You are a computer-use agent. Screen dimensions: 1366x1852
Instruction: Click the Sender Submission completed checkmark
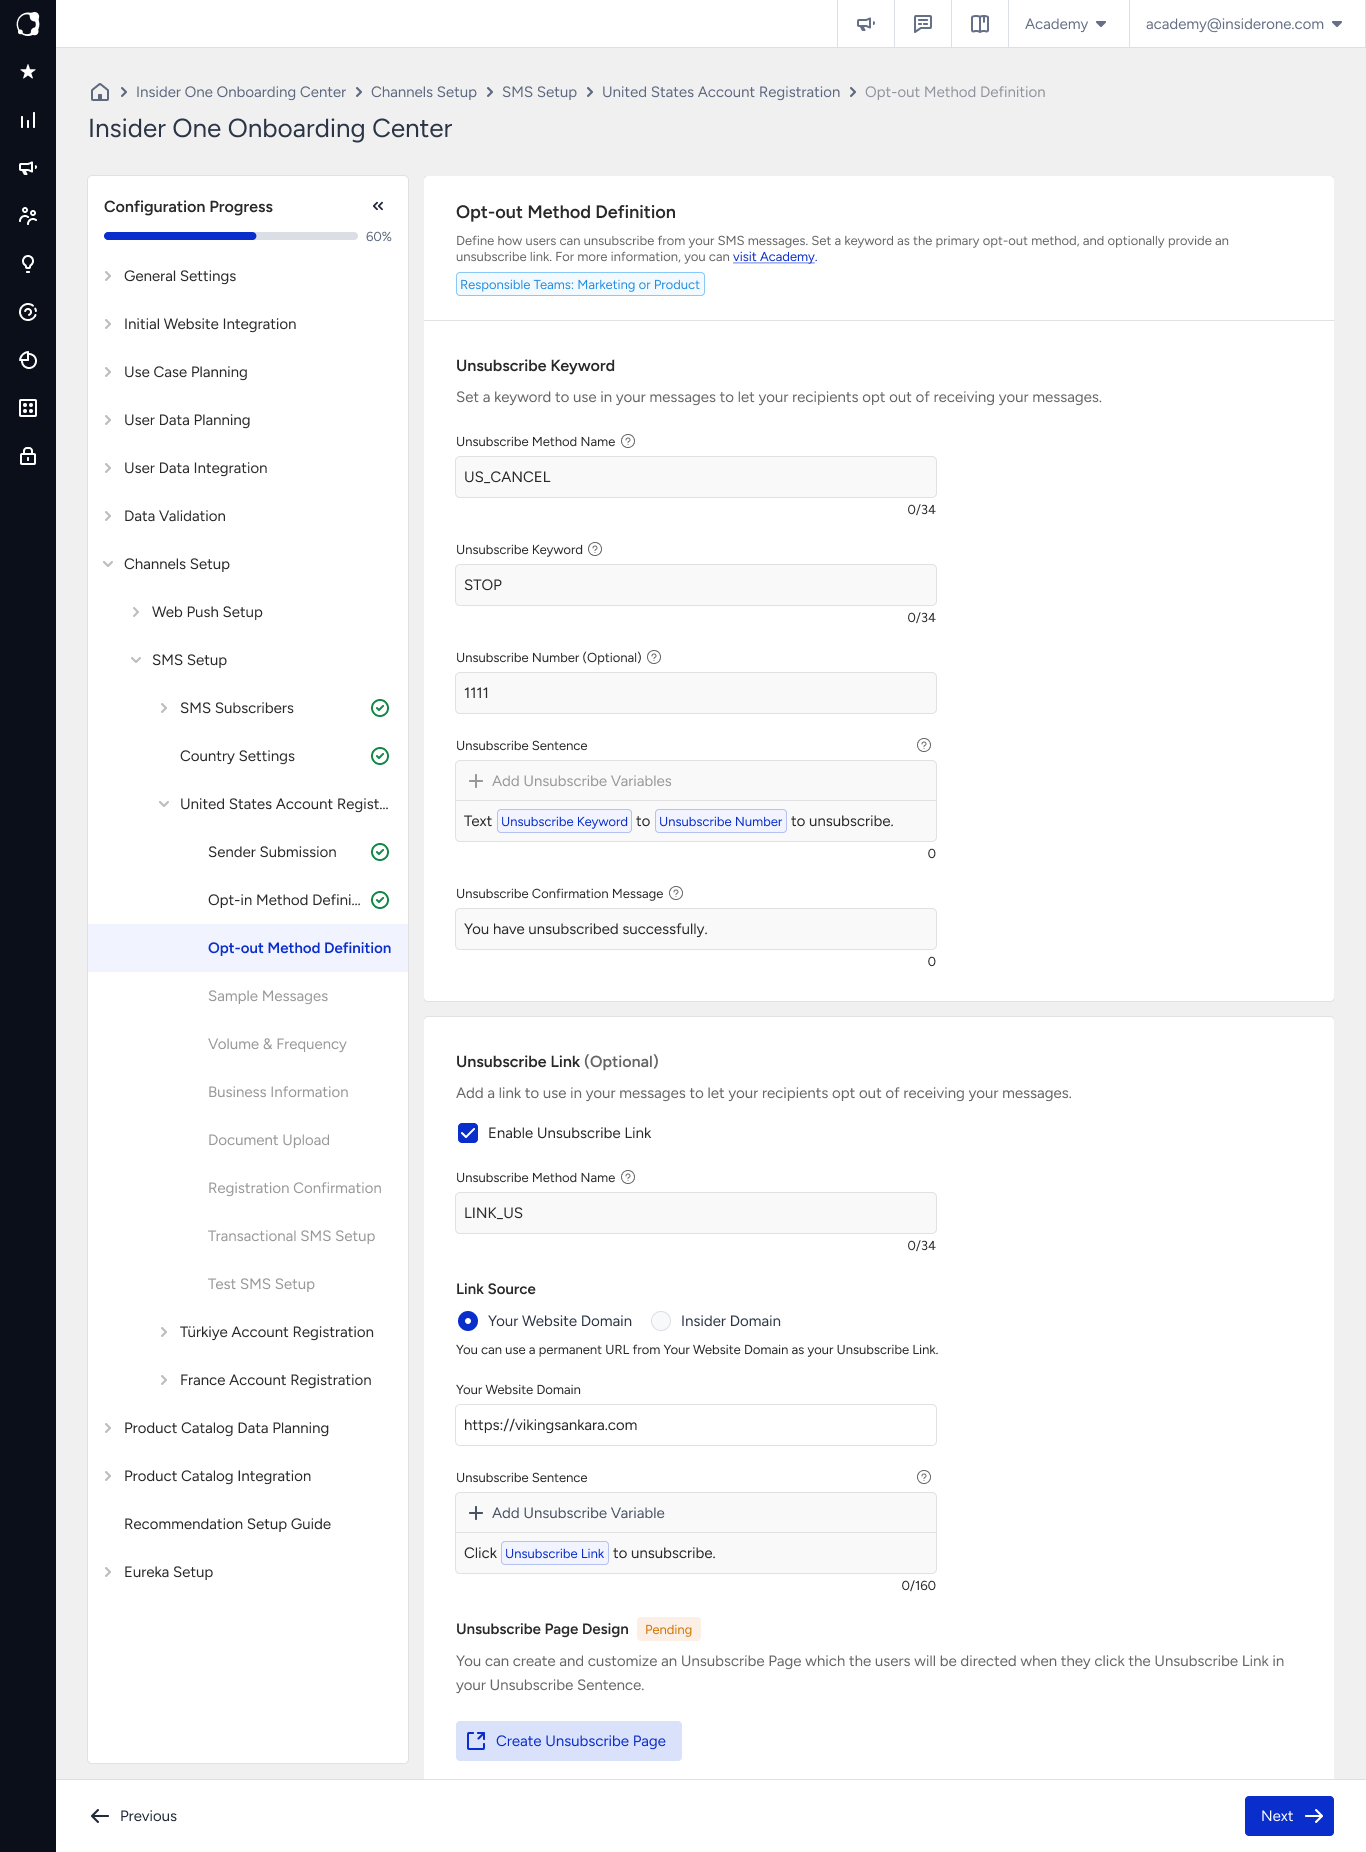point(380,852)
